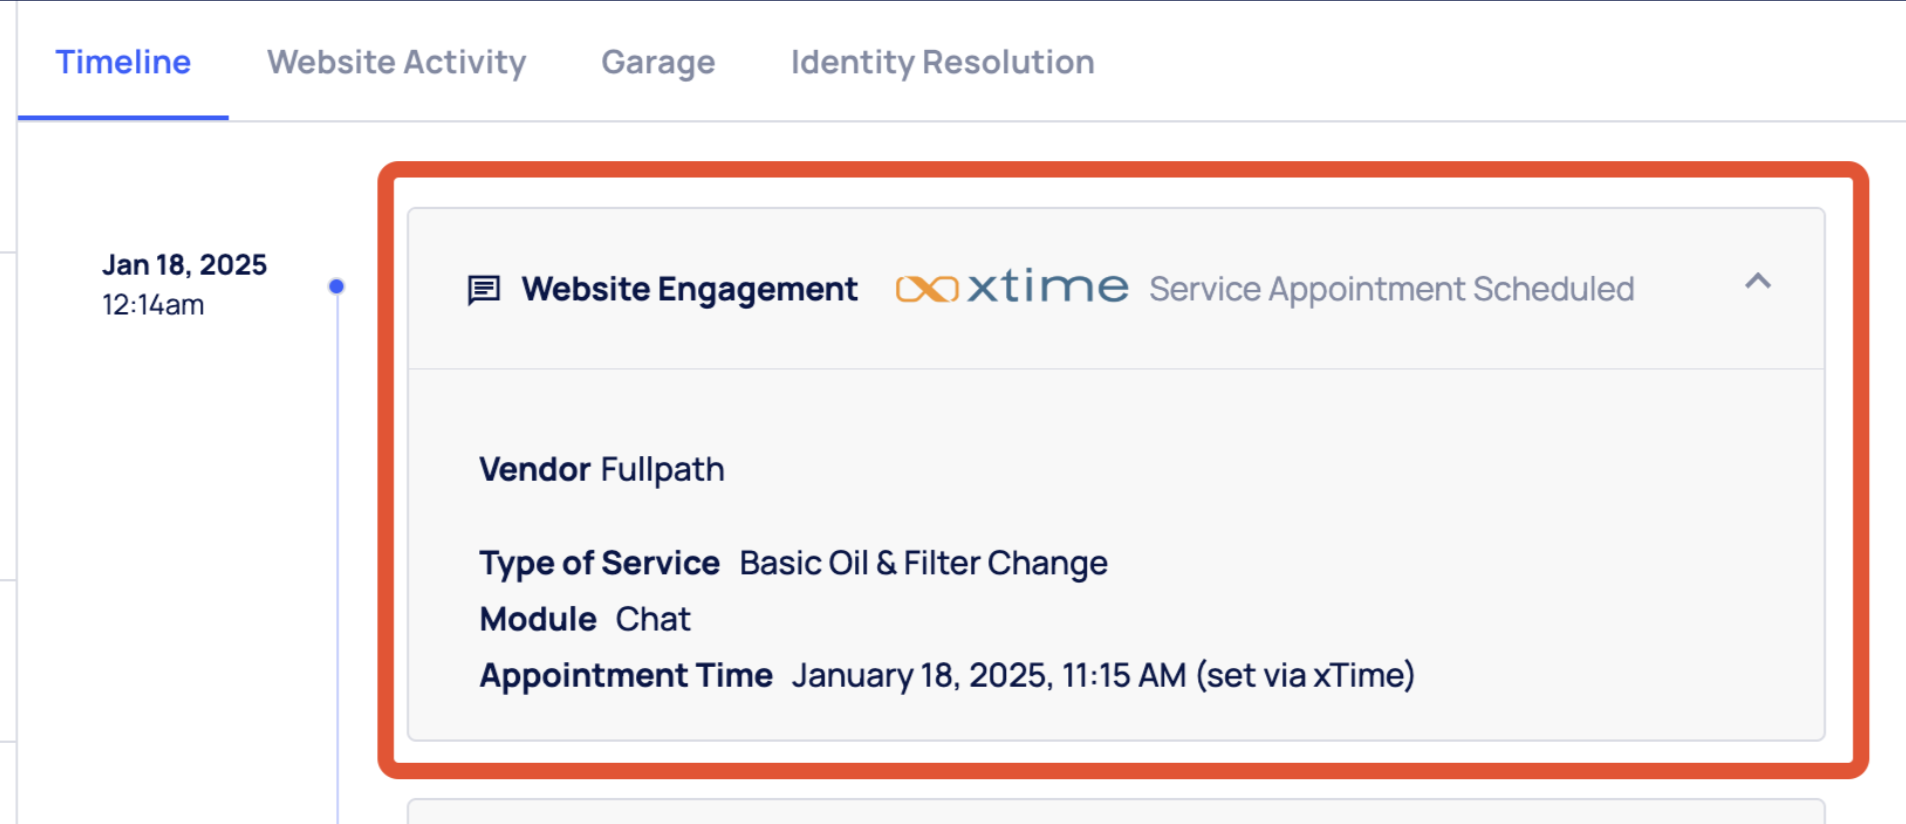Switch to the Website Activity tab
Viewport: 1906px width, 824px height.
395,62
